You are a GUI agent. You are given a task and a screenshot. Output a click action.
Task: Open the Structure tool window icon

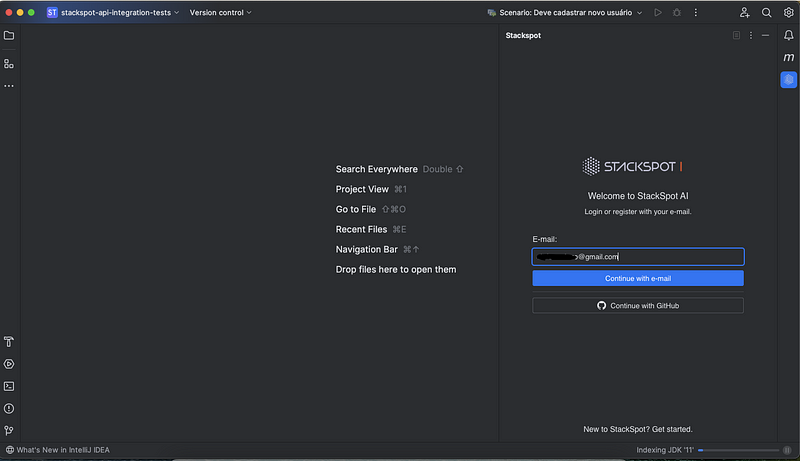pos(9,64)
